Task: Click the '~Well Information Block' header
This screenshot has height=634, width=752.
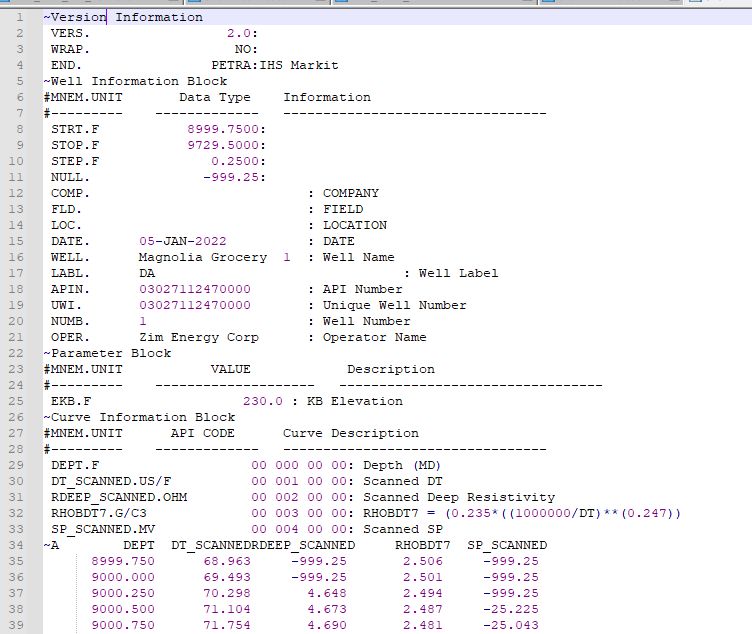Action: 135,81
